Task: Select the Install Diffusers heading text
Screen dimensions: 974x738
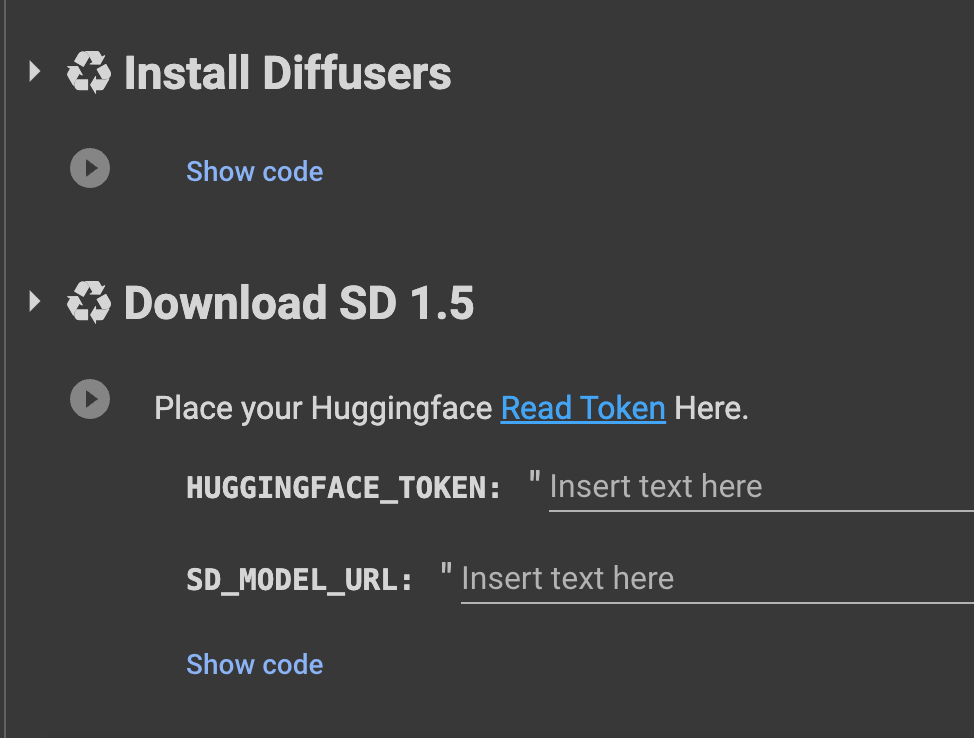Action: point(288,73)
